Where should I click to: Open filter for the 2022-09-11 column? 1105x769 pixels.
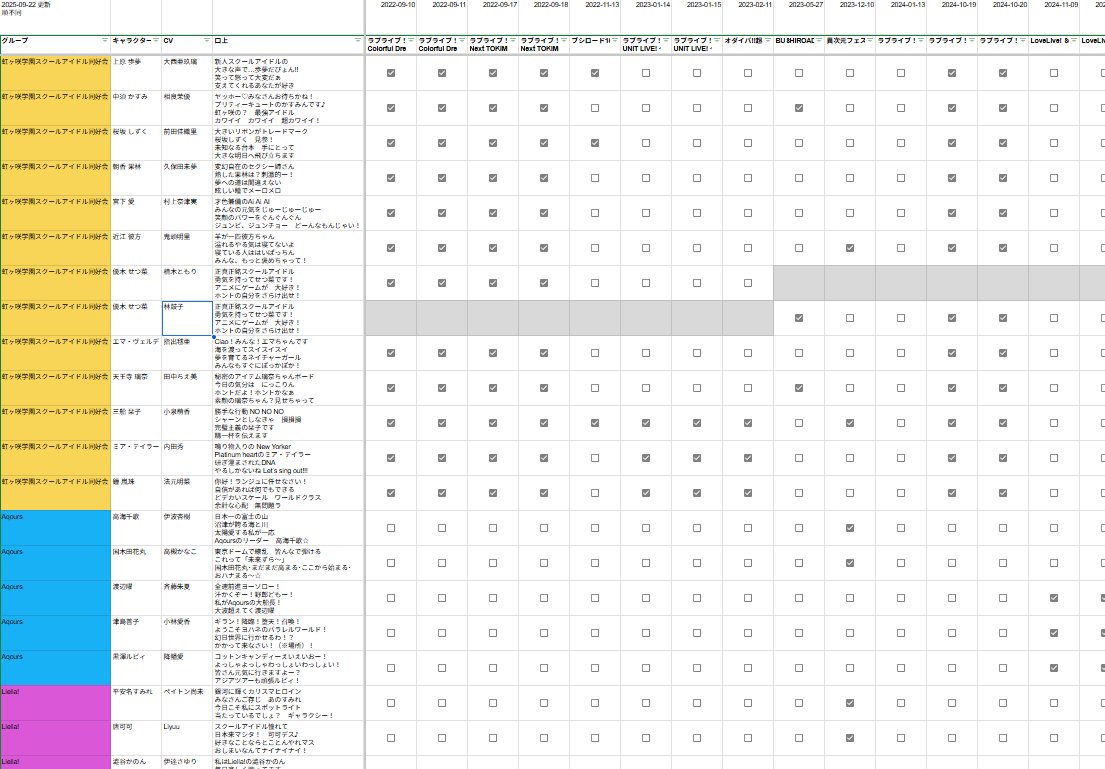tap(462, 40)
